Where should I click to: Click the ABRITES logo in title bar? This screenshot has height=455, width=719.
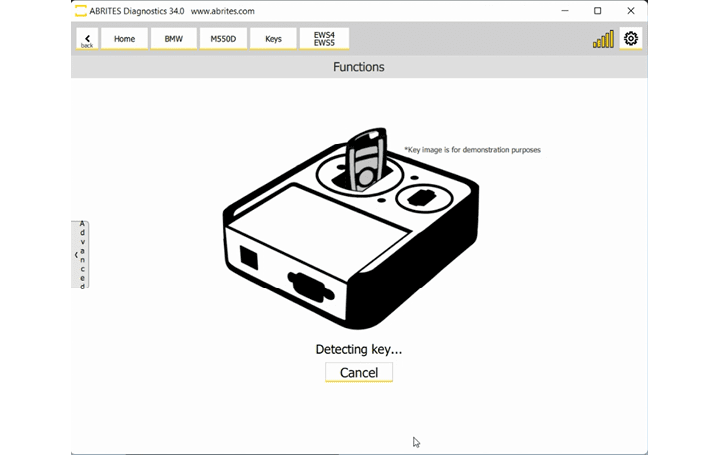tap(81, 11)
